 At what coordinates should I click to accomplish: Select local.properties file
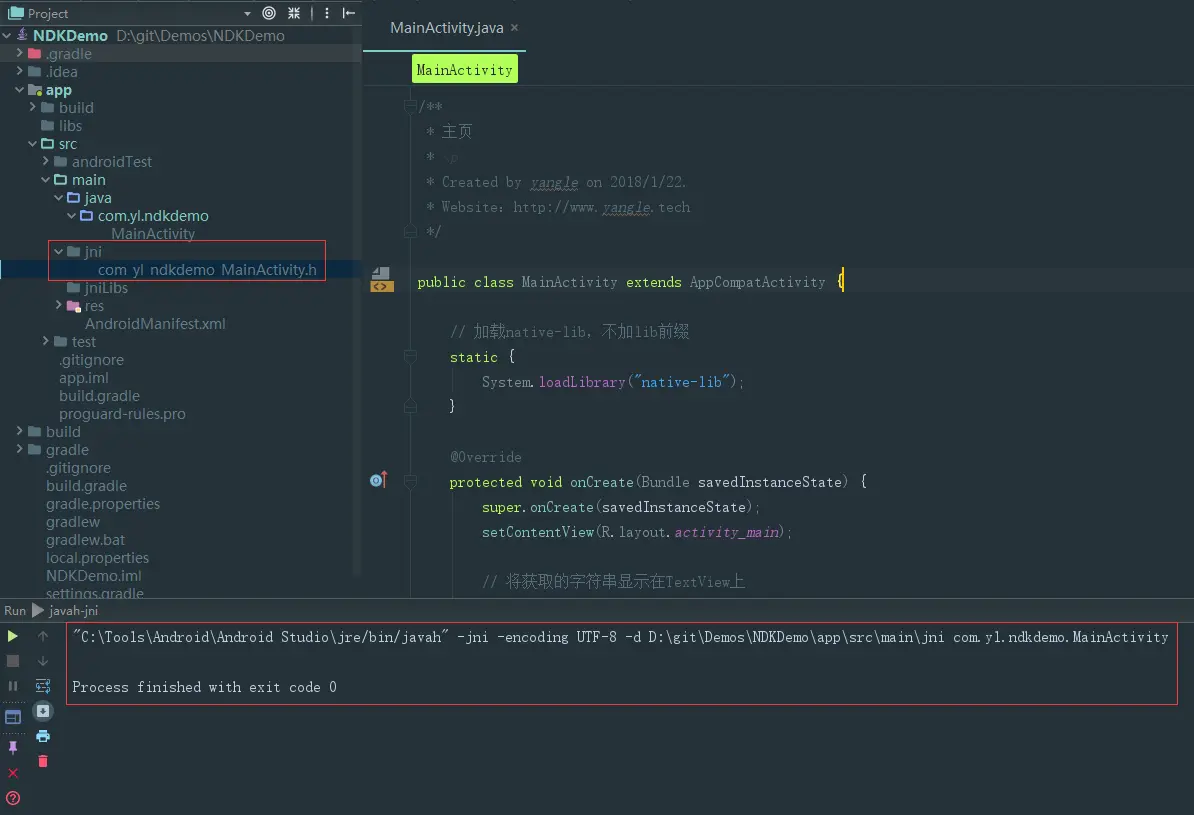97,558
